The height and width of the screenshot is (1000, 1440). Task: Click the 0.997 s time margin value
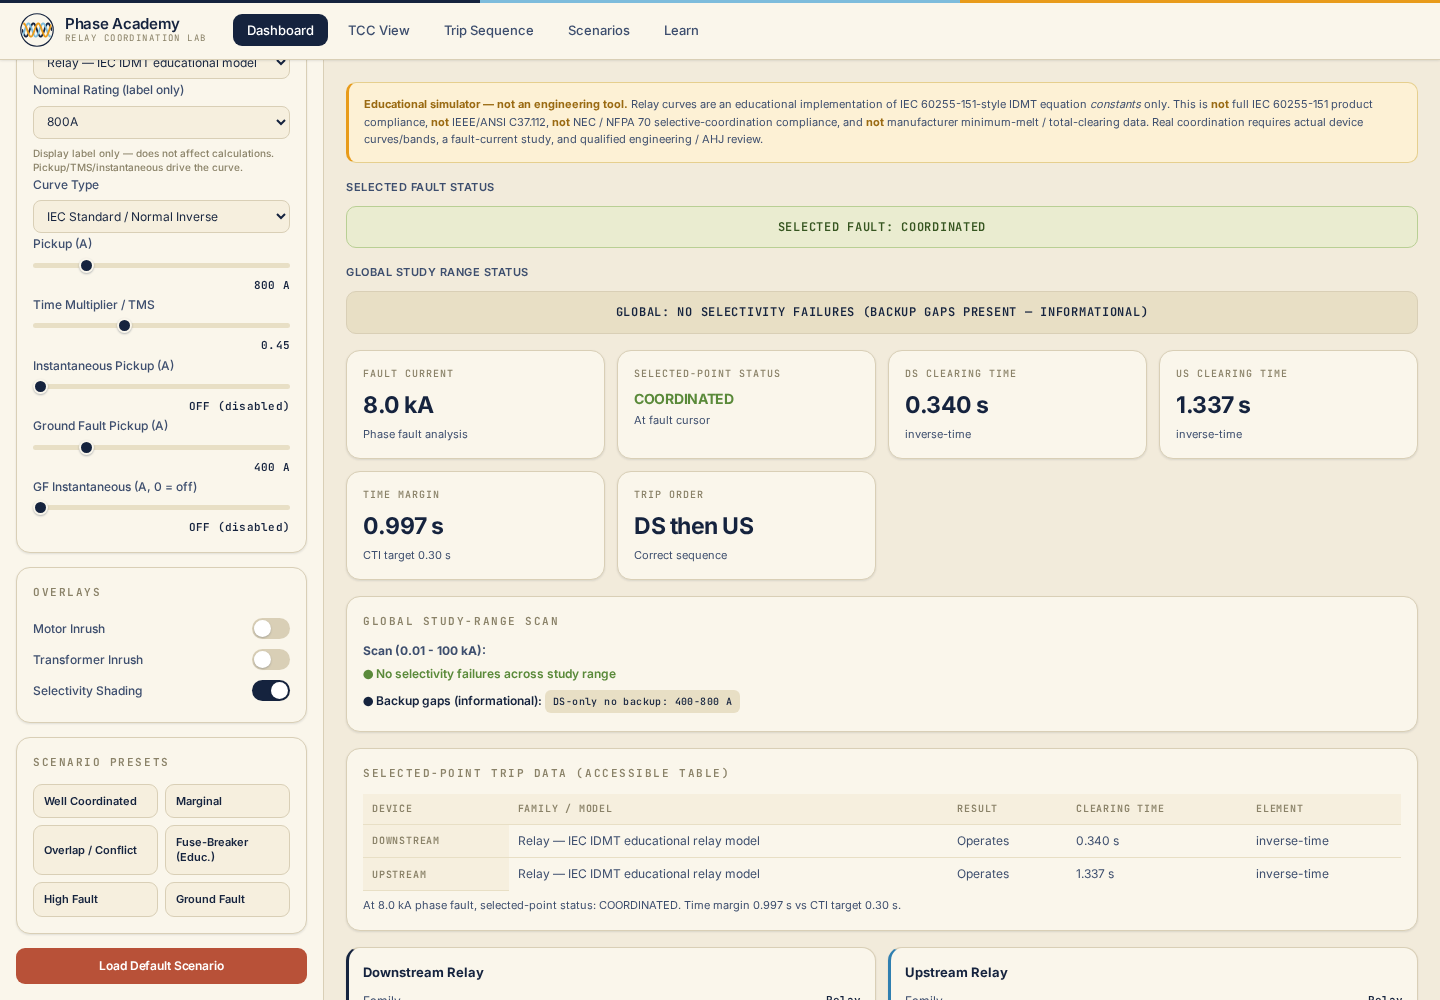403,526
